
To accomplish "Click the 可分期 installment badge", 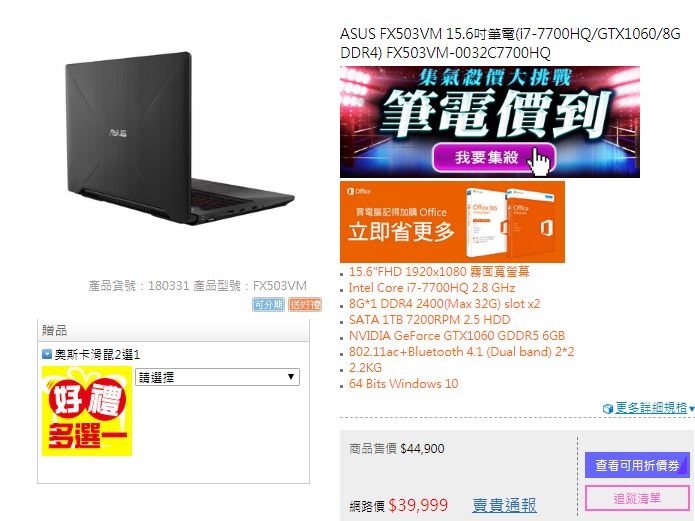I will point(268,305).
